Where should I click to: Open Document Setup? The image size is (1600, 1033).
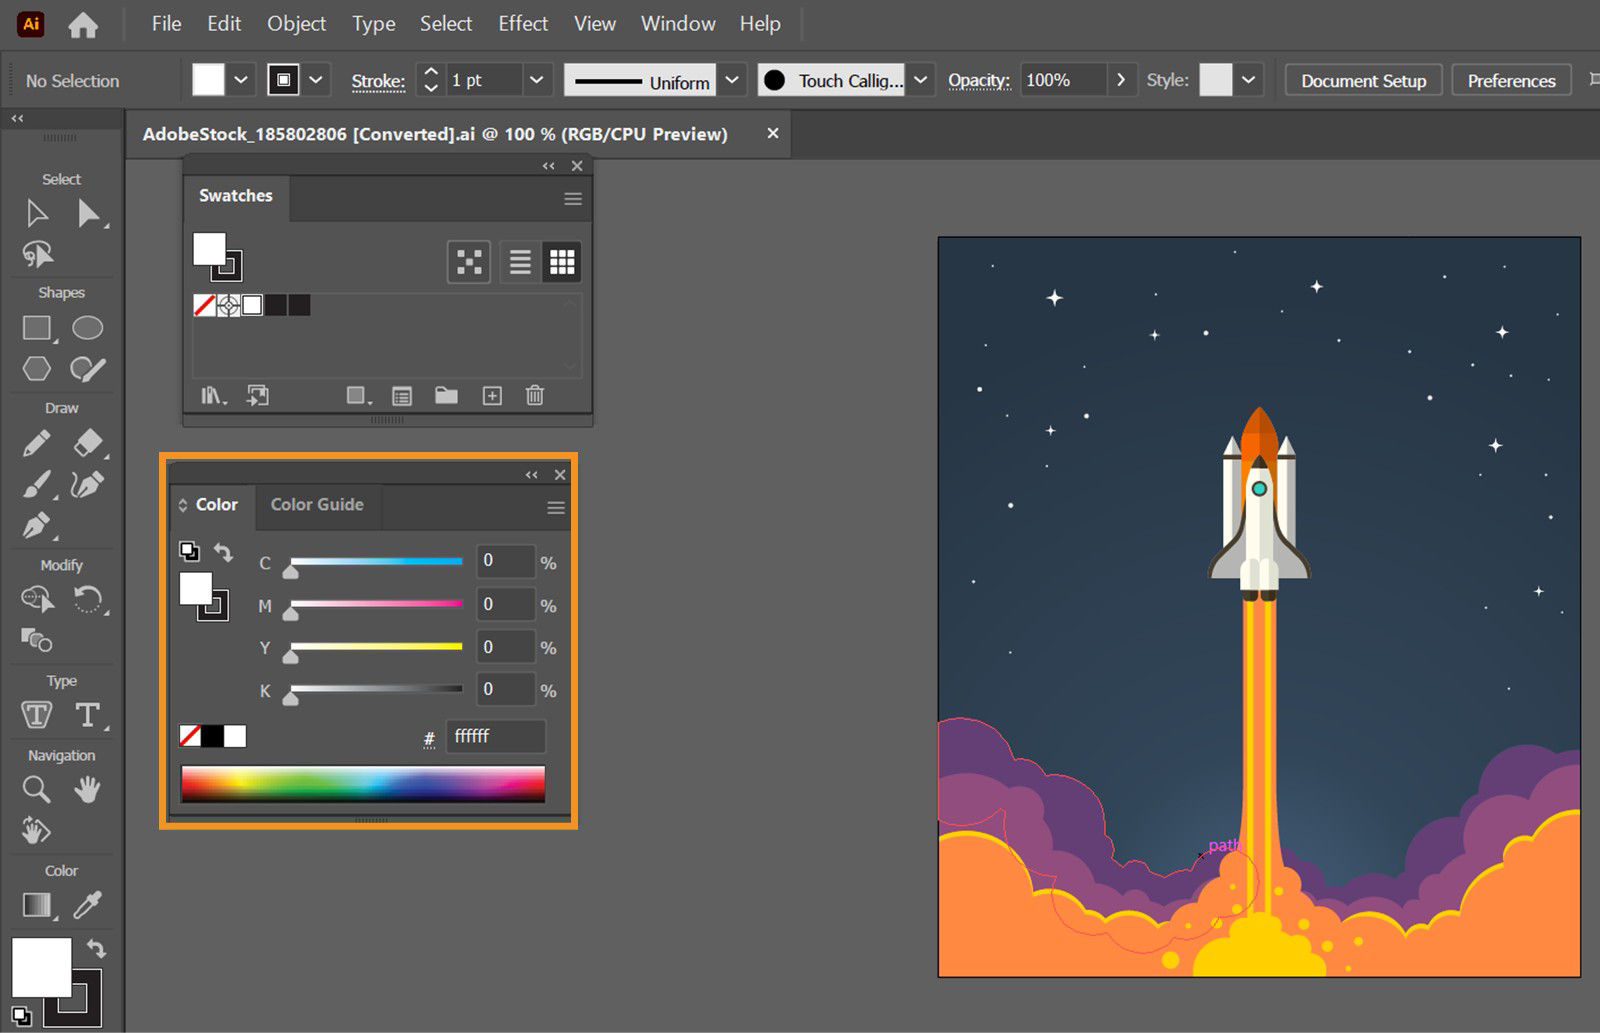pos(1363,80)
